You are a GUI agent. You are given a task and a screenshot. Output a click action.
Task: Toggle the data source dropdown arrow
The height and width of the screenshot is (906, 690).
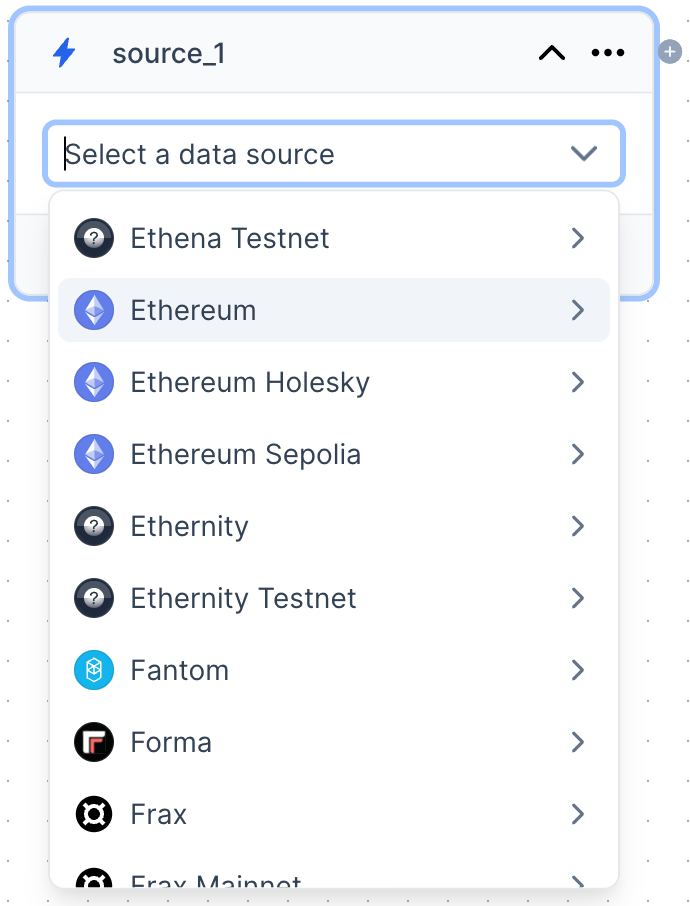[583, 153]
